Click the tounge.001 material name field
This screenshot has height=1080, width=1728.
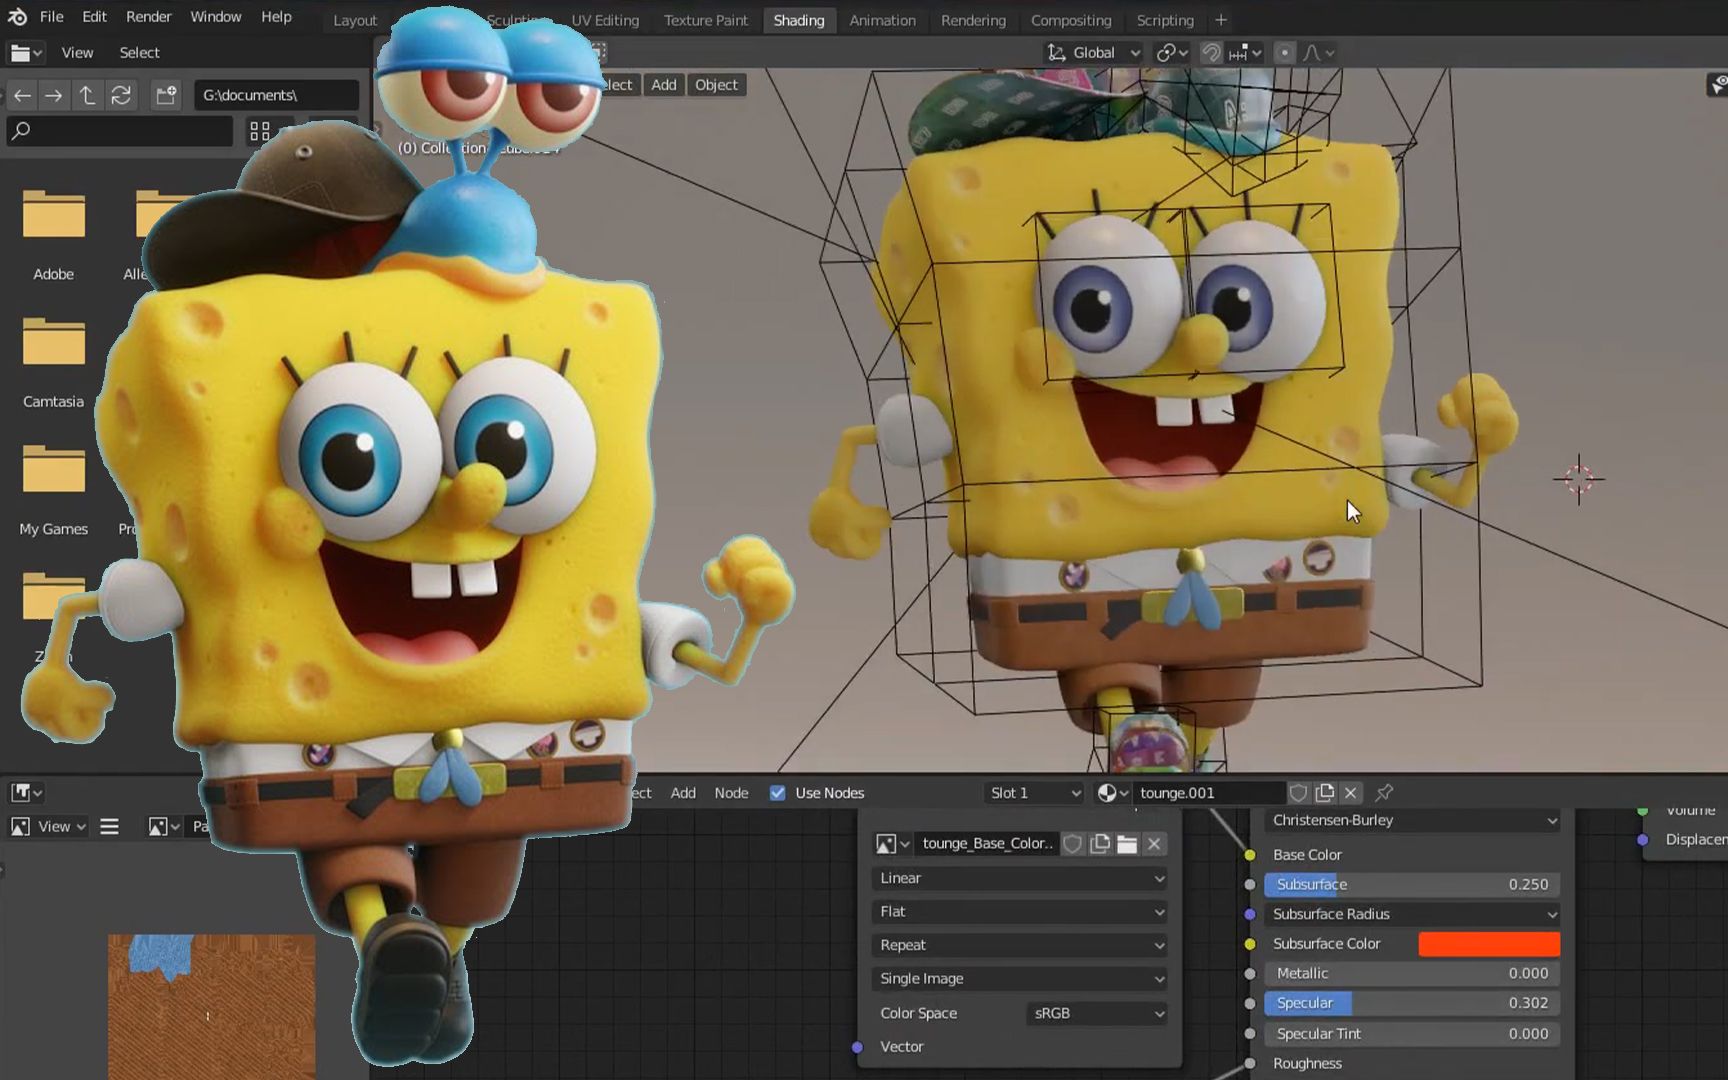point(1210,793)
